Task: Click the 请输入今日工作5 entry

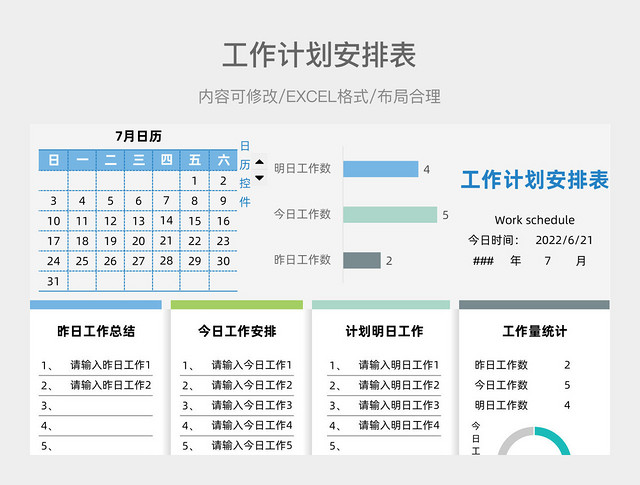Action: (x=252, y=445)
